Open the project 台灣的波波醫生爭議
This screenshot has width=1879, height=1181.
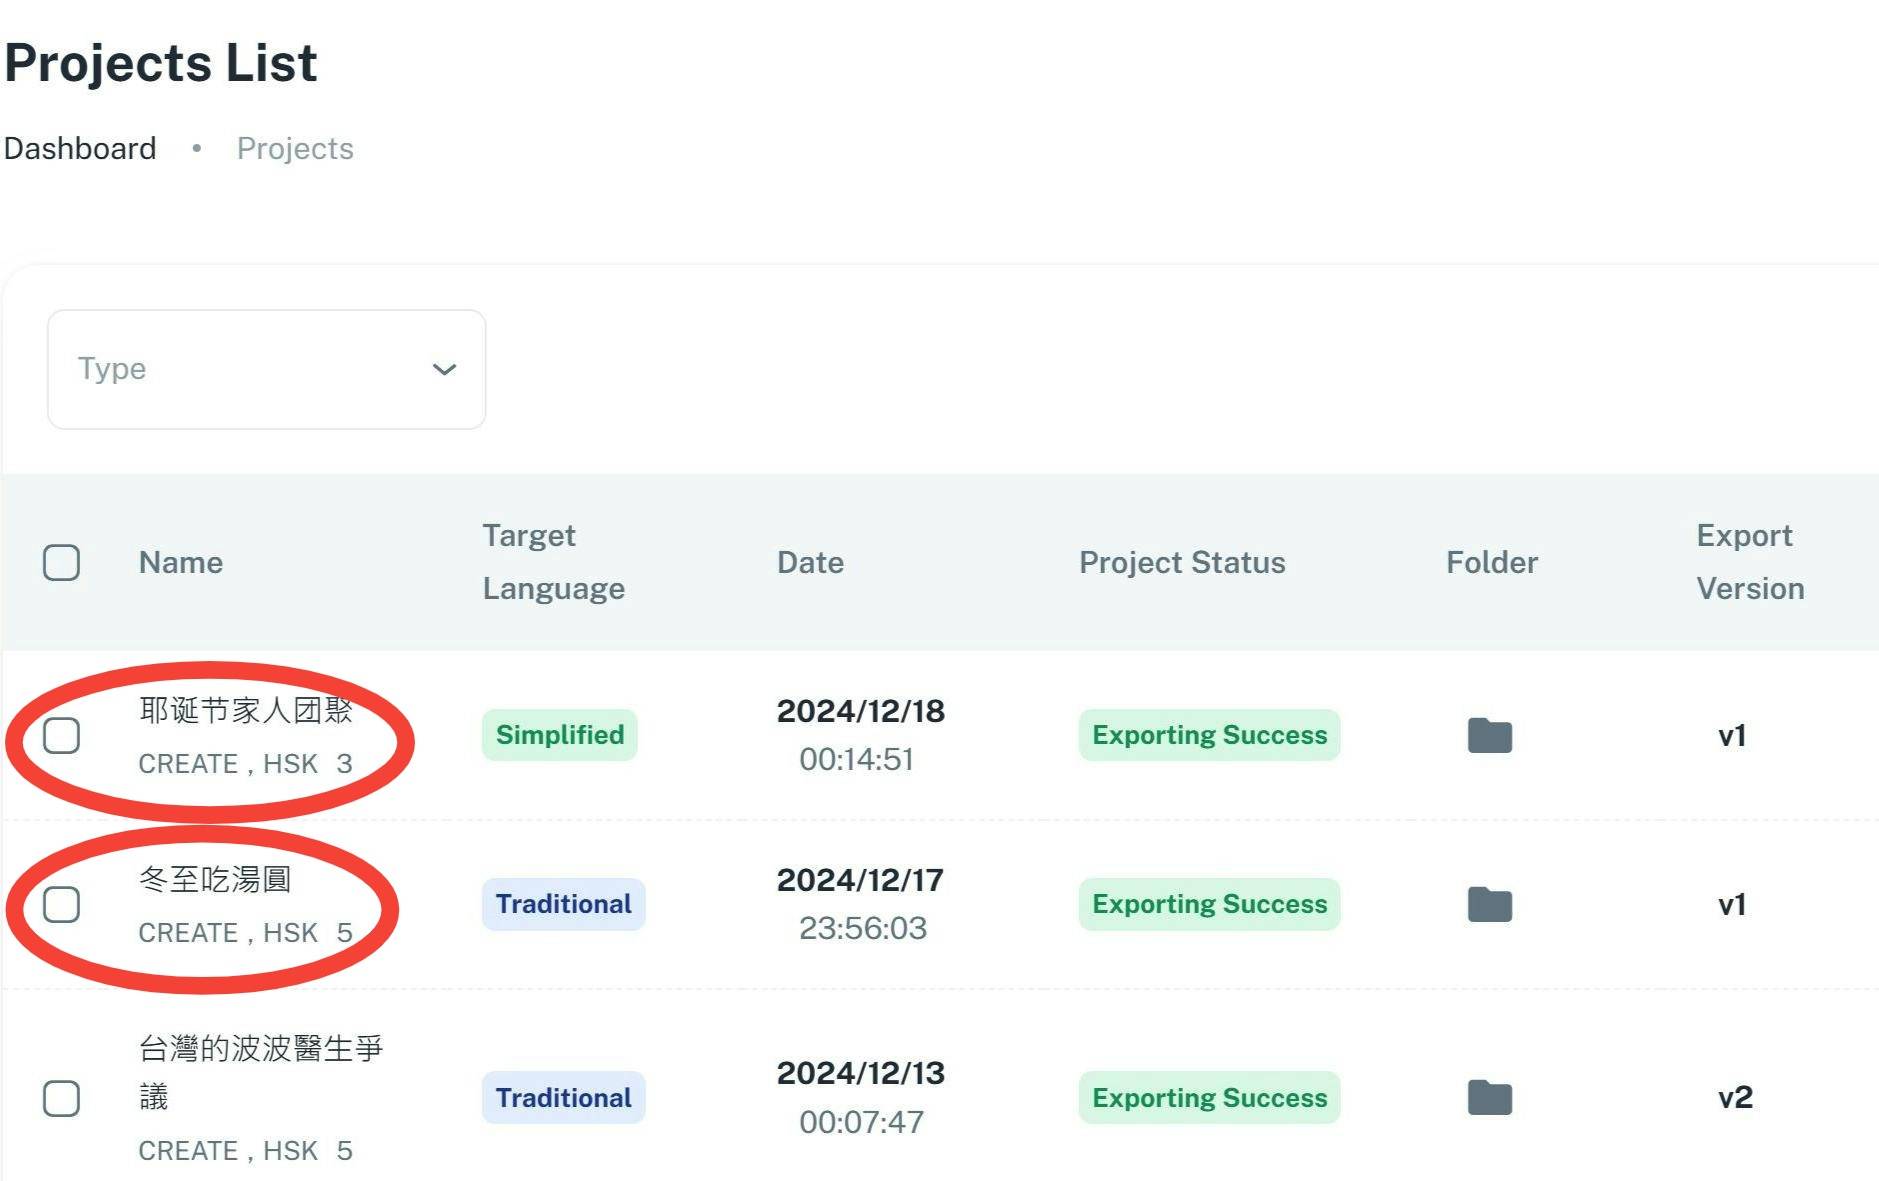point(261,1072)
